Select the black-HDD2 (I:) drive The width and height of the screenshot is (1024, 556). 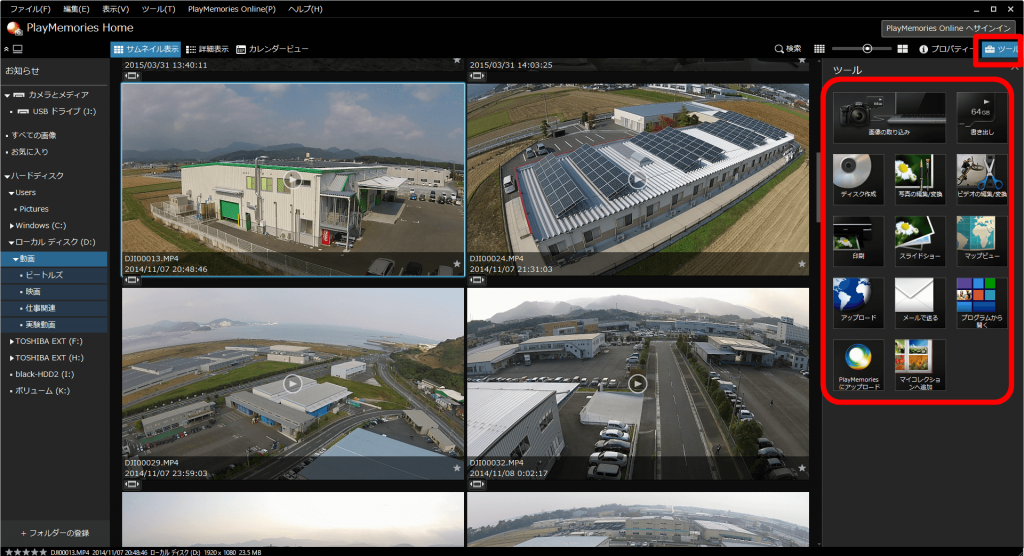click(44, 374)
